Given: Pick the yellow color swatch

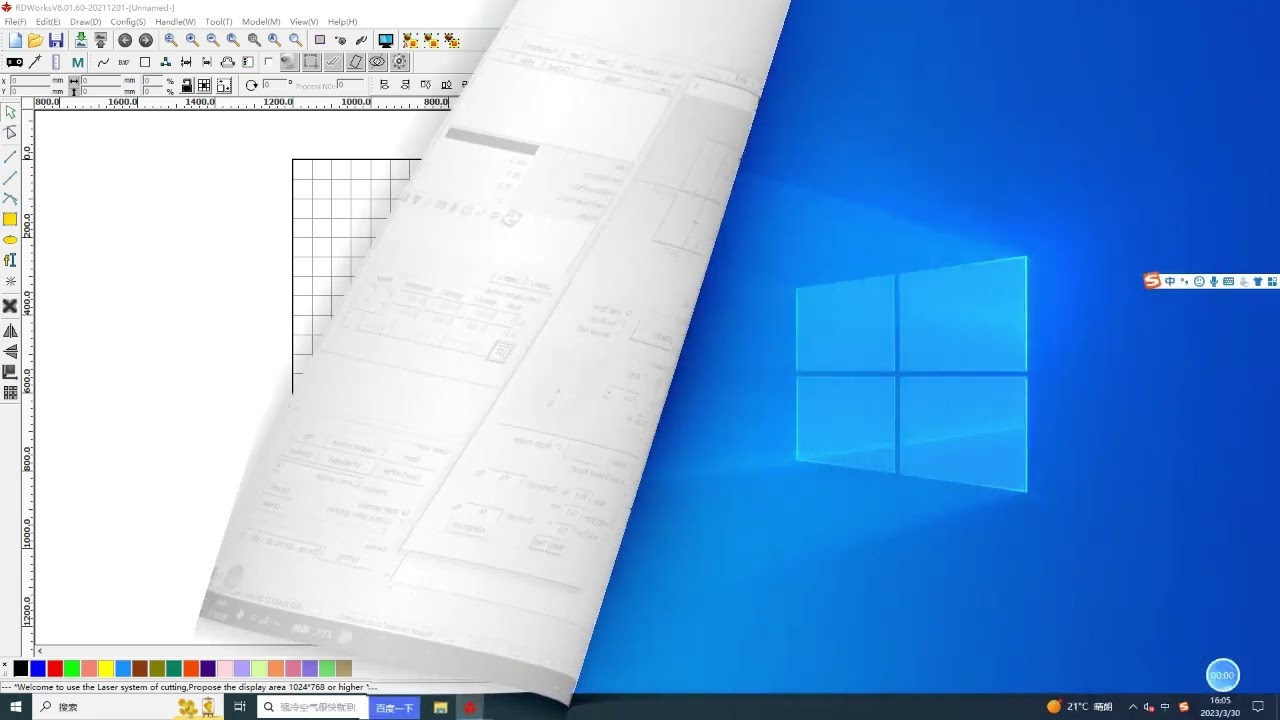Looking at the screenshot, I should [106, 668].
